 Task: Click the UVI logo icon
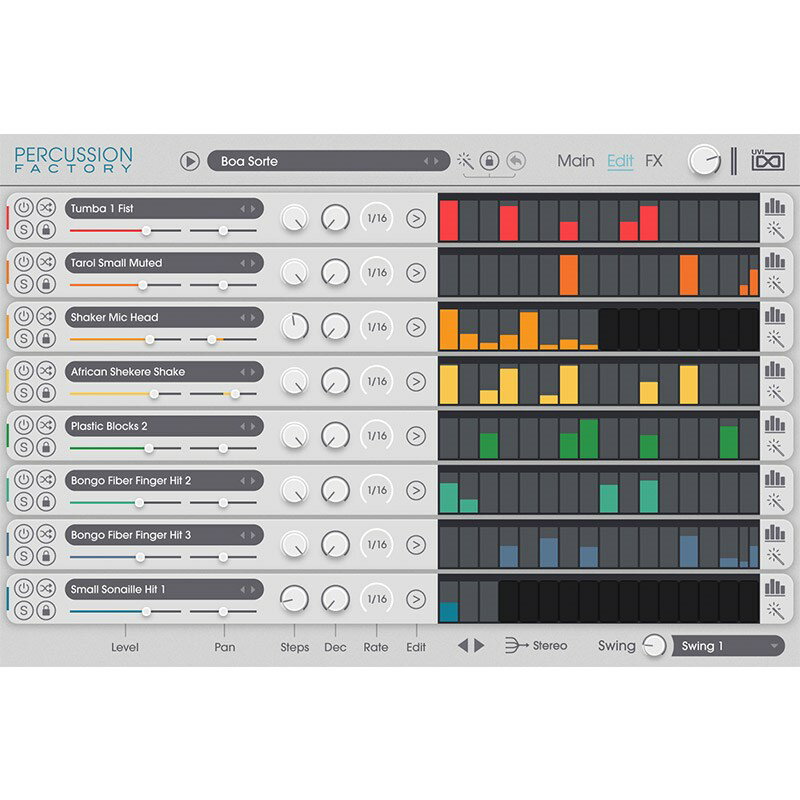(x=768, y=160)
